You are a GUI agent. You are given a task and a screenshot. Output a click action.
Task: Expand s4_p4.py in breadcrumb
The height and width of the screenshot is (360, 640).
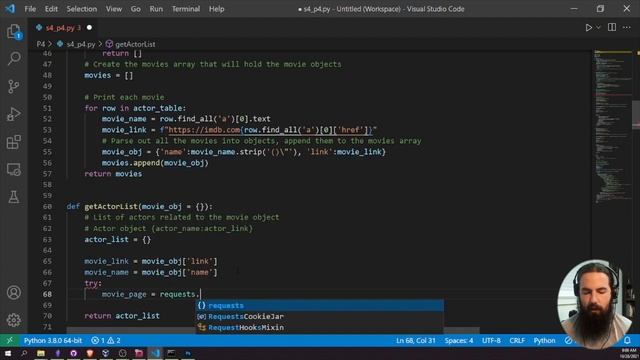click(x=80, y=44)
